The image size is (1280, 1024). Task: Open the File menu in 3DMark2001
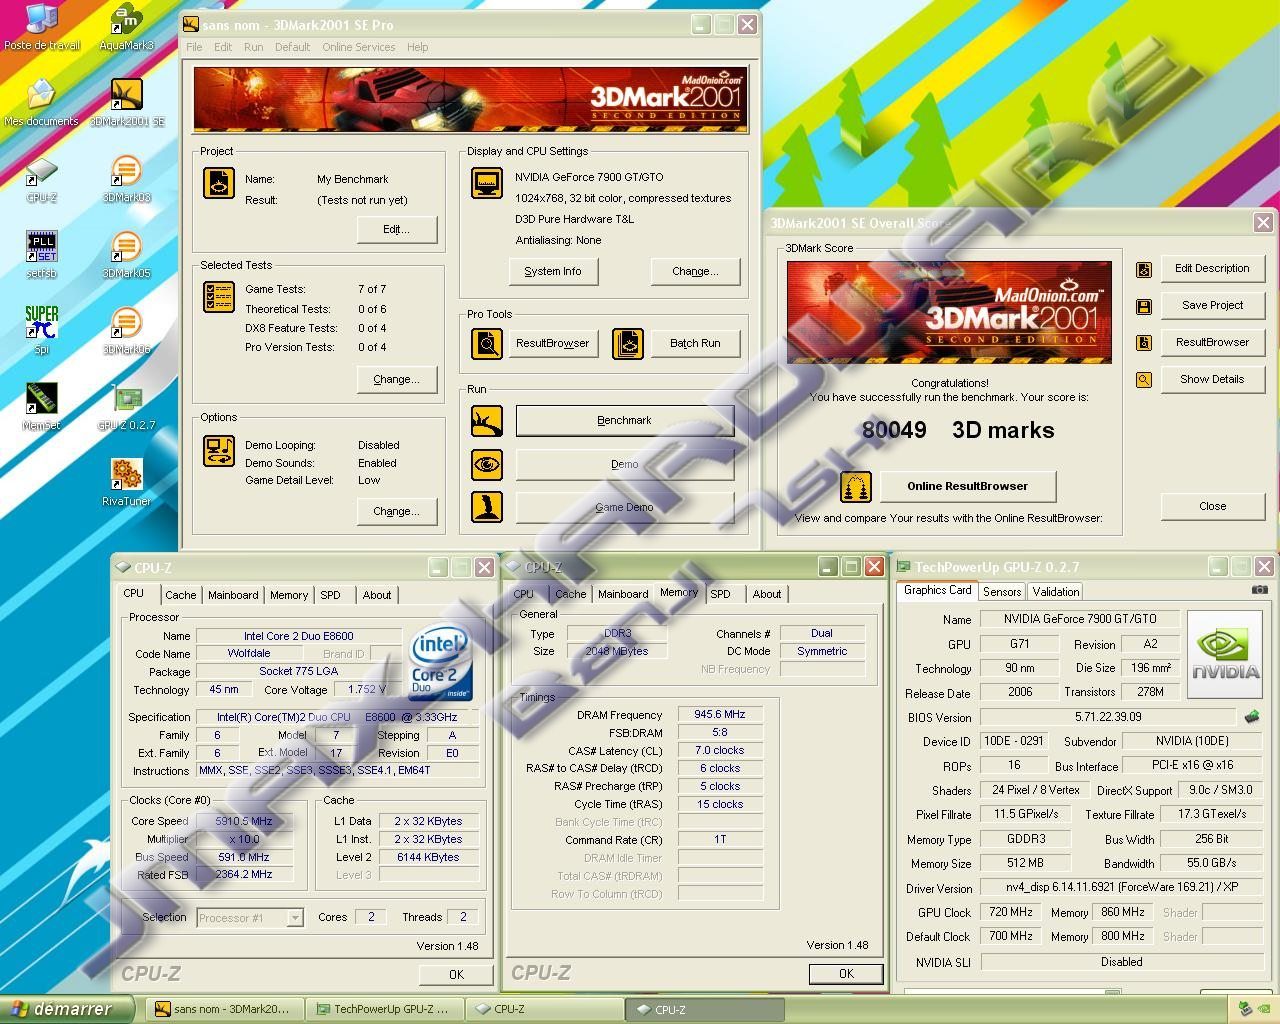tap(194, 47)
